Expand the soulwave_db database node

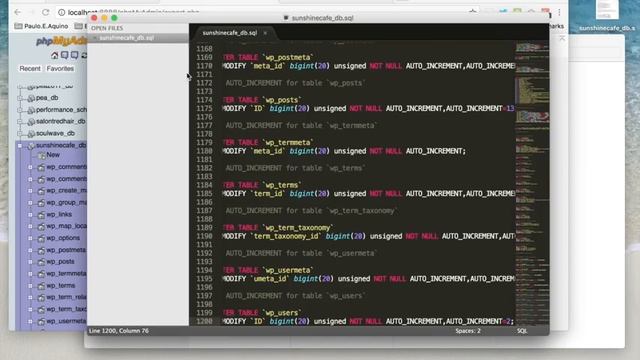pyautogui.click(x=20, y=133)
